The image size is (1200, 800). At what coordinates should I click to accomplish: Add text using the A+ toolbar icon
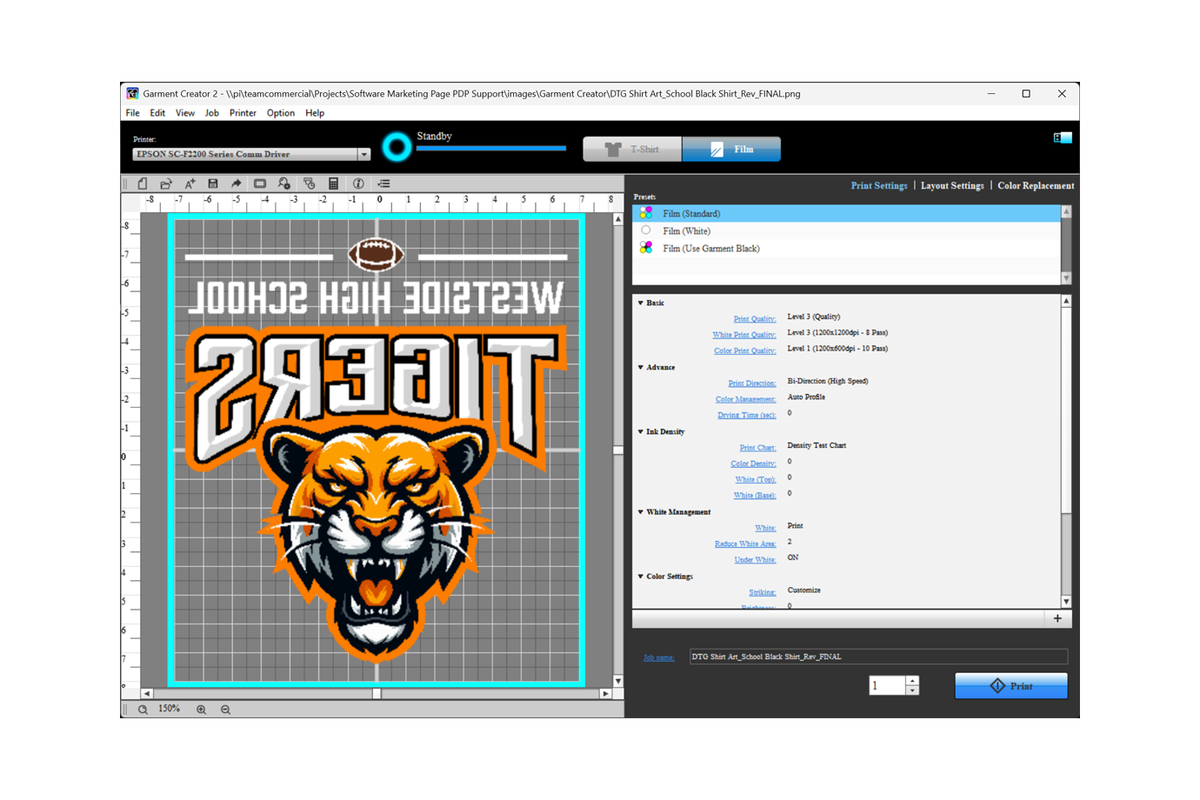click(x=190, y=184)
